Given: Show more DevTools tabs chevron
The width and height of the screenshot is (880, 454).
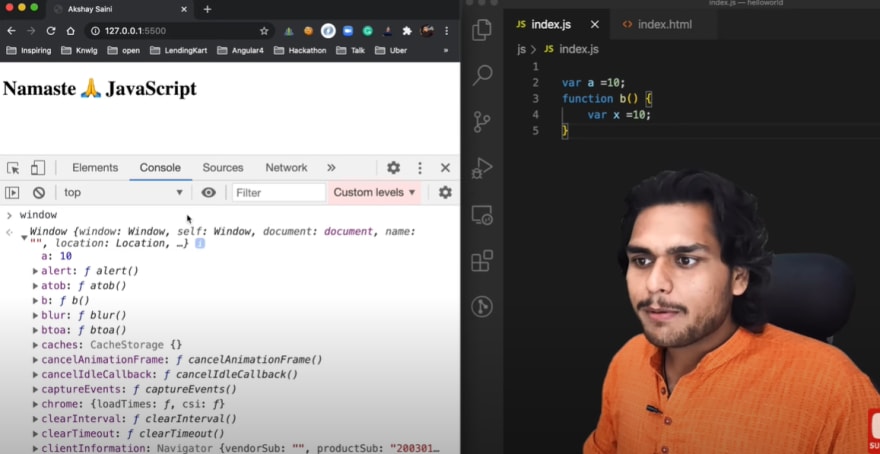Looking at the screenshot, I should tap(331, 168).
